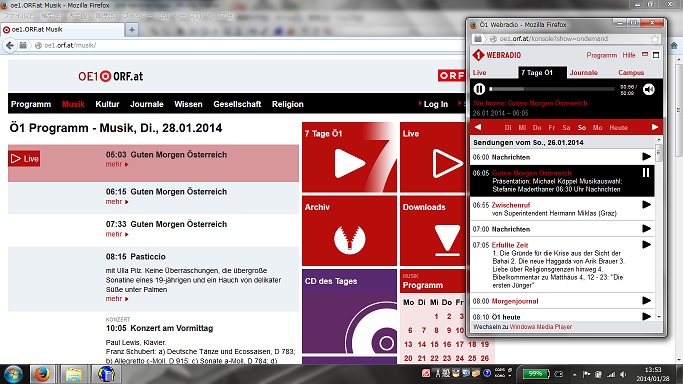The height and width of the screenshot is (384, 683).
Task: Open the Journale tab in Webradio
Action: pyautogui.click(x=584, y=73)
